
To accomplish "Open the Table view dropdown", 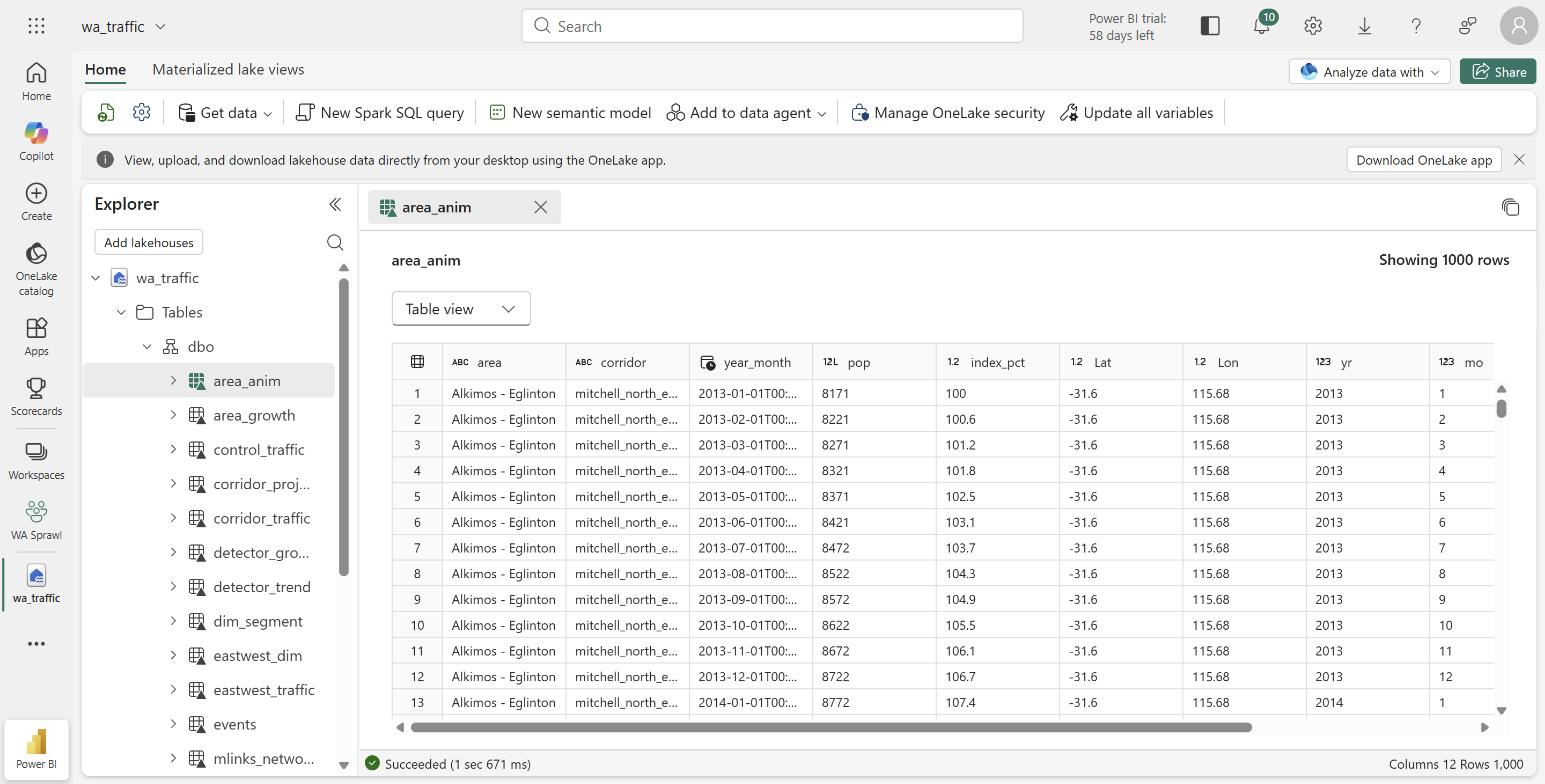I will tap(461, 309).
